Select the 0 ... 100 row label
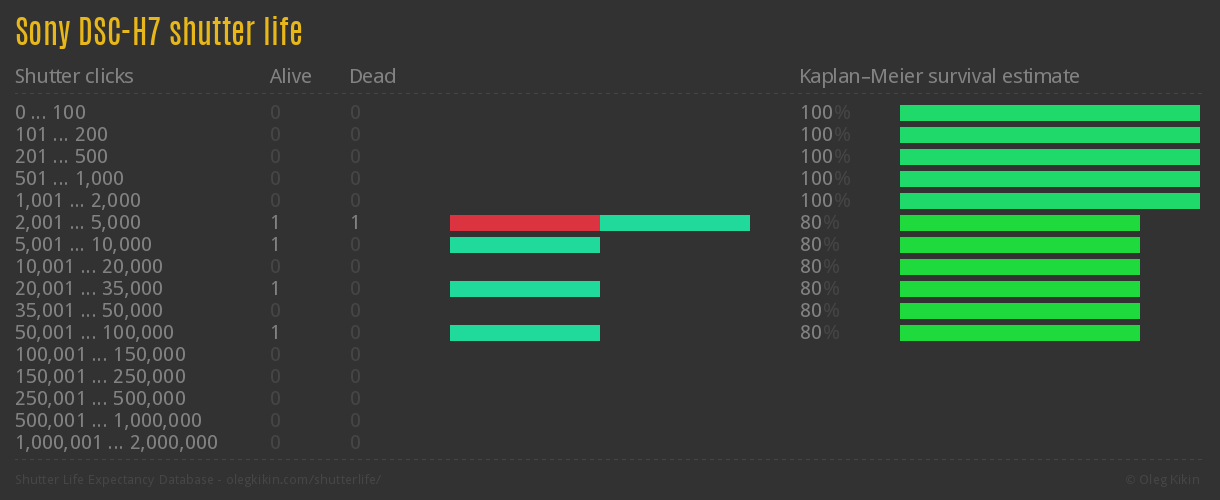 [x=50, y=113]
